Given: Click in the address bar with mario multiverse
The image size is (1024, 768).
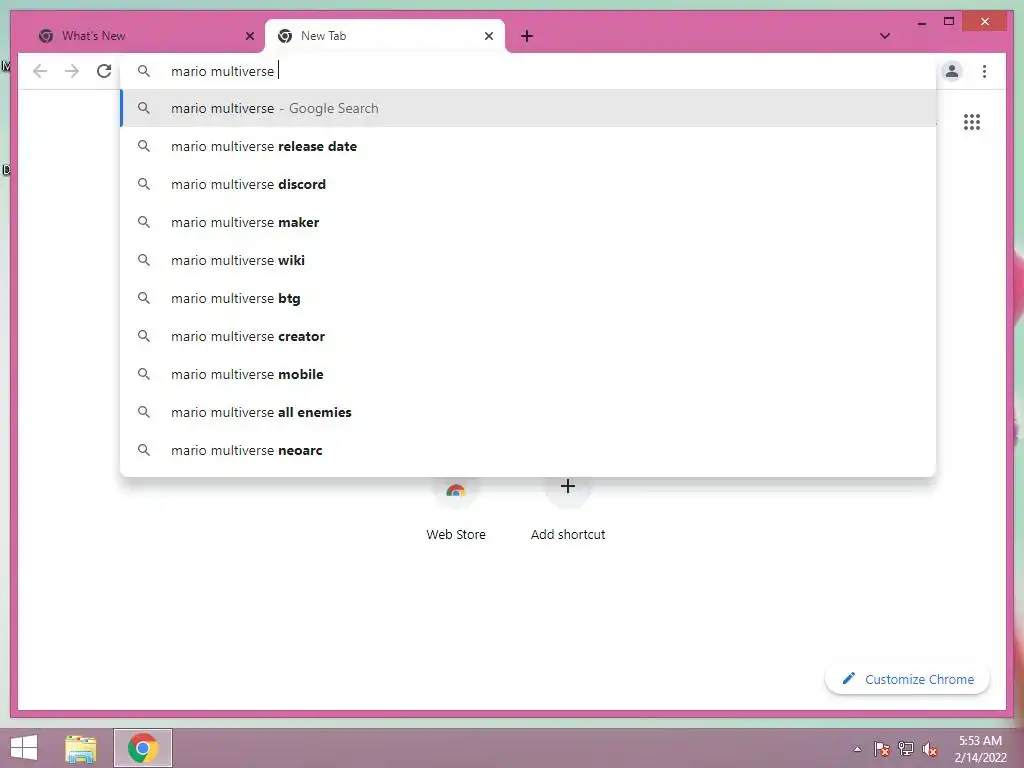Looking at the screenshot, I should [528, 71].
